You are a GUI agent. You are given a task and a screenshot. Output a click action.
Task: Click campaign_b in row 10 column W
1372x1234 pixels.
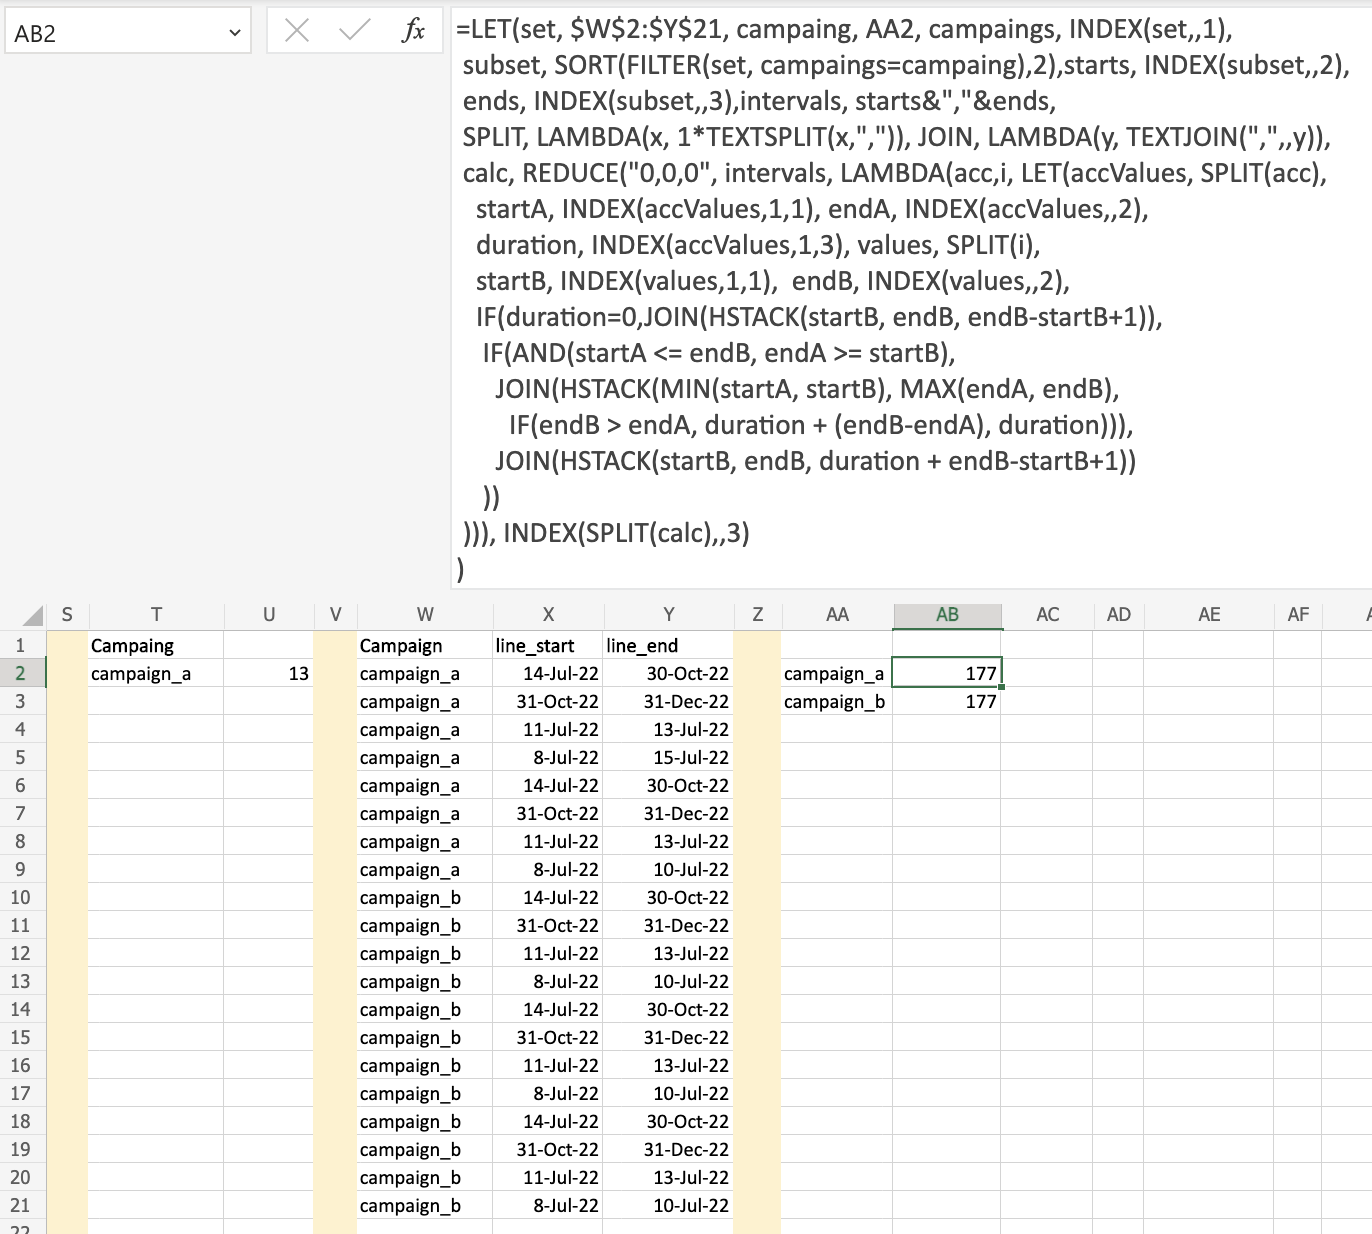(x=425, y=897)
